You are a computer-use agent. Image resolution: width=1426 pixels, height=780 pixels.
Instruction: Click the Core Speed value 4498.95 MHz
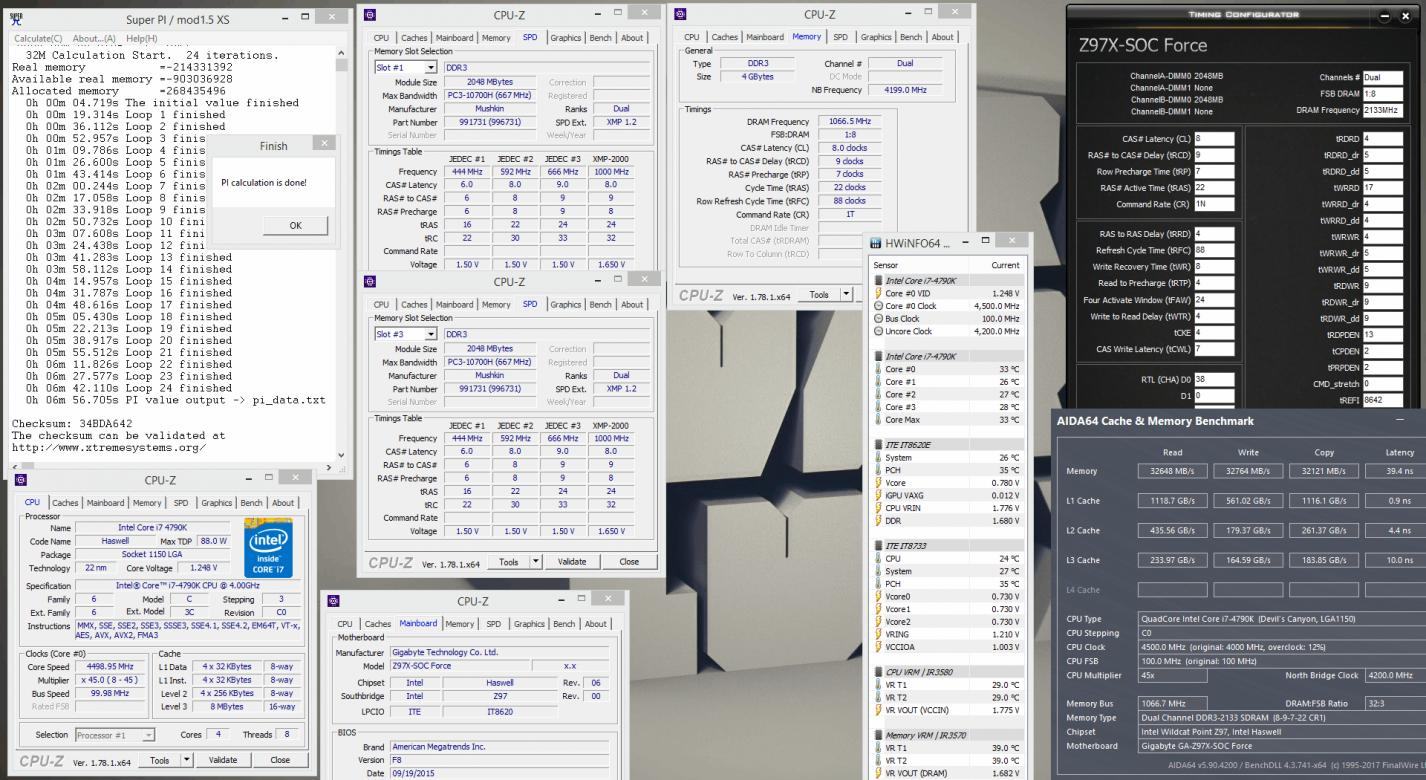(110, 666)
